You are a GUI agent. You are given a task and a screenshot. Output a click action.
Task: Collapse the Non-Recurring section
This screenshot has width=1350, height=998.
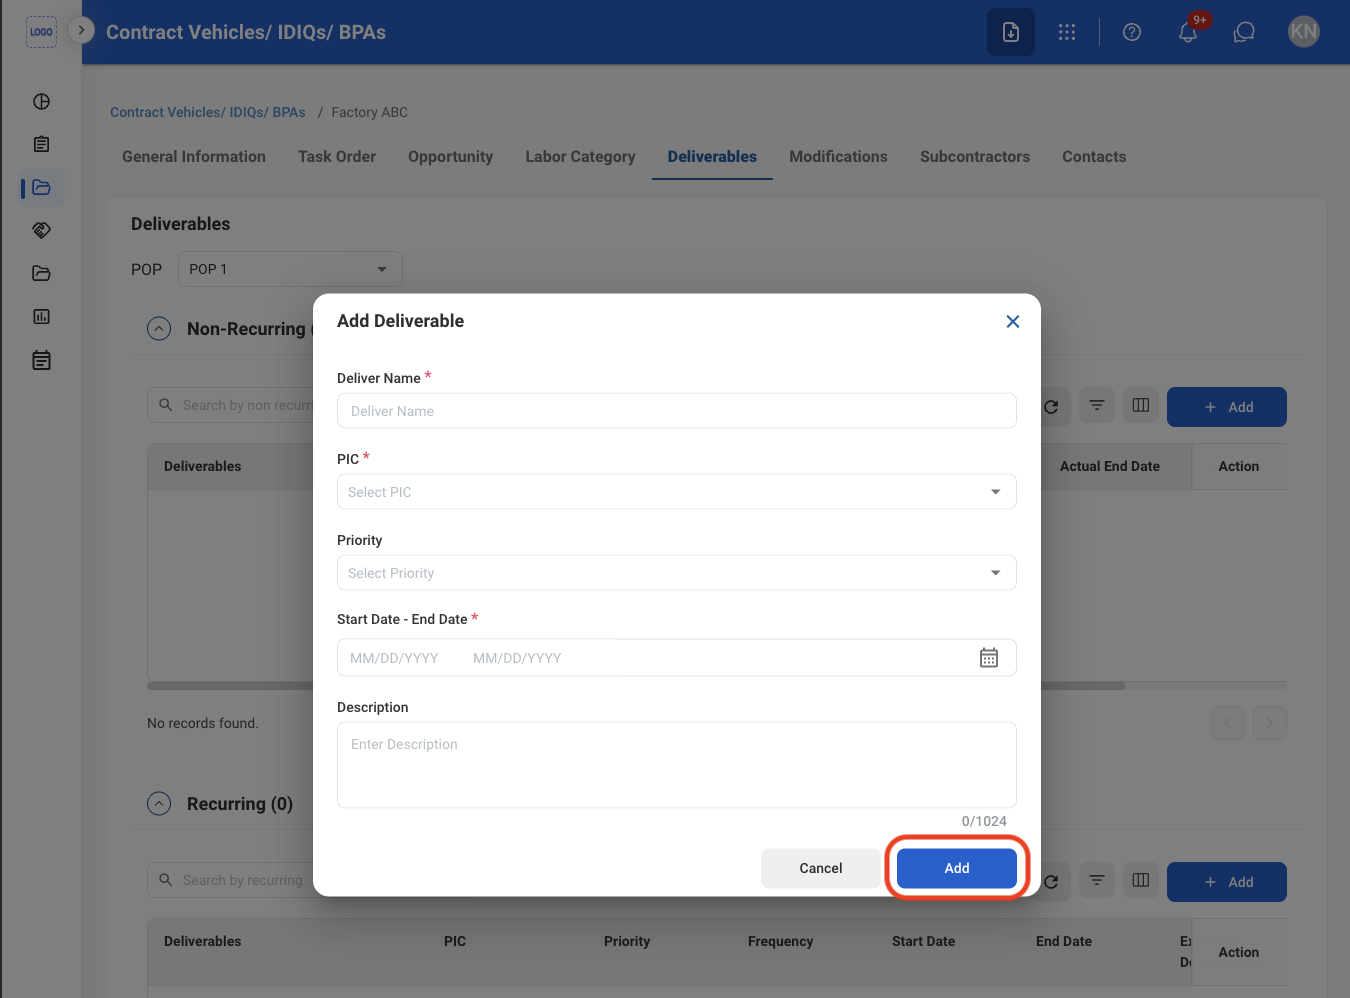point(159,329)
